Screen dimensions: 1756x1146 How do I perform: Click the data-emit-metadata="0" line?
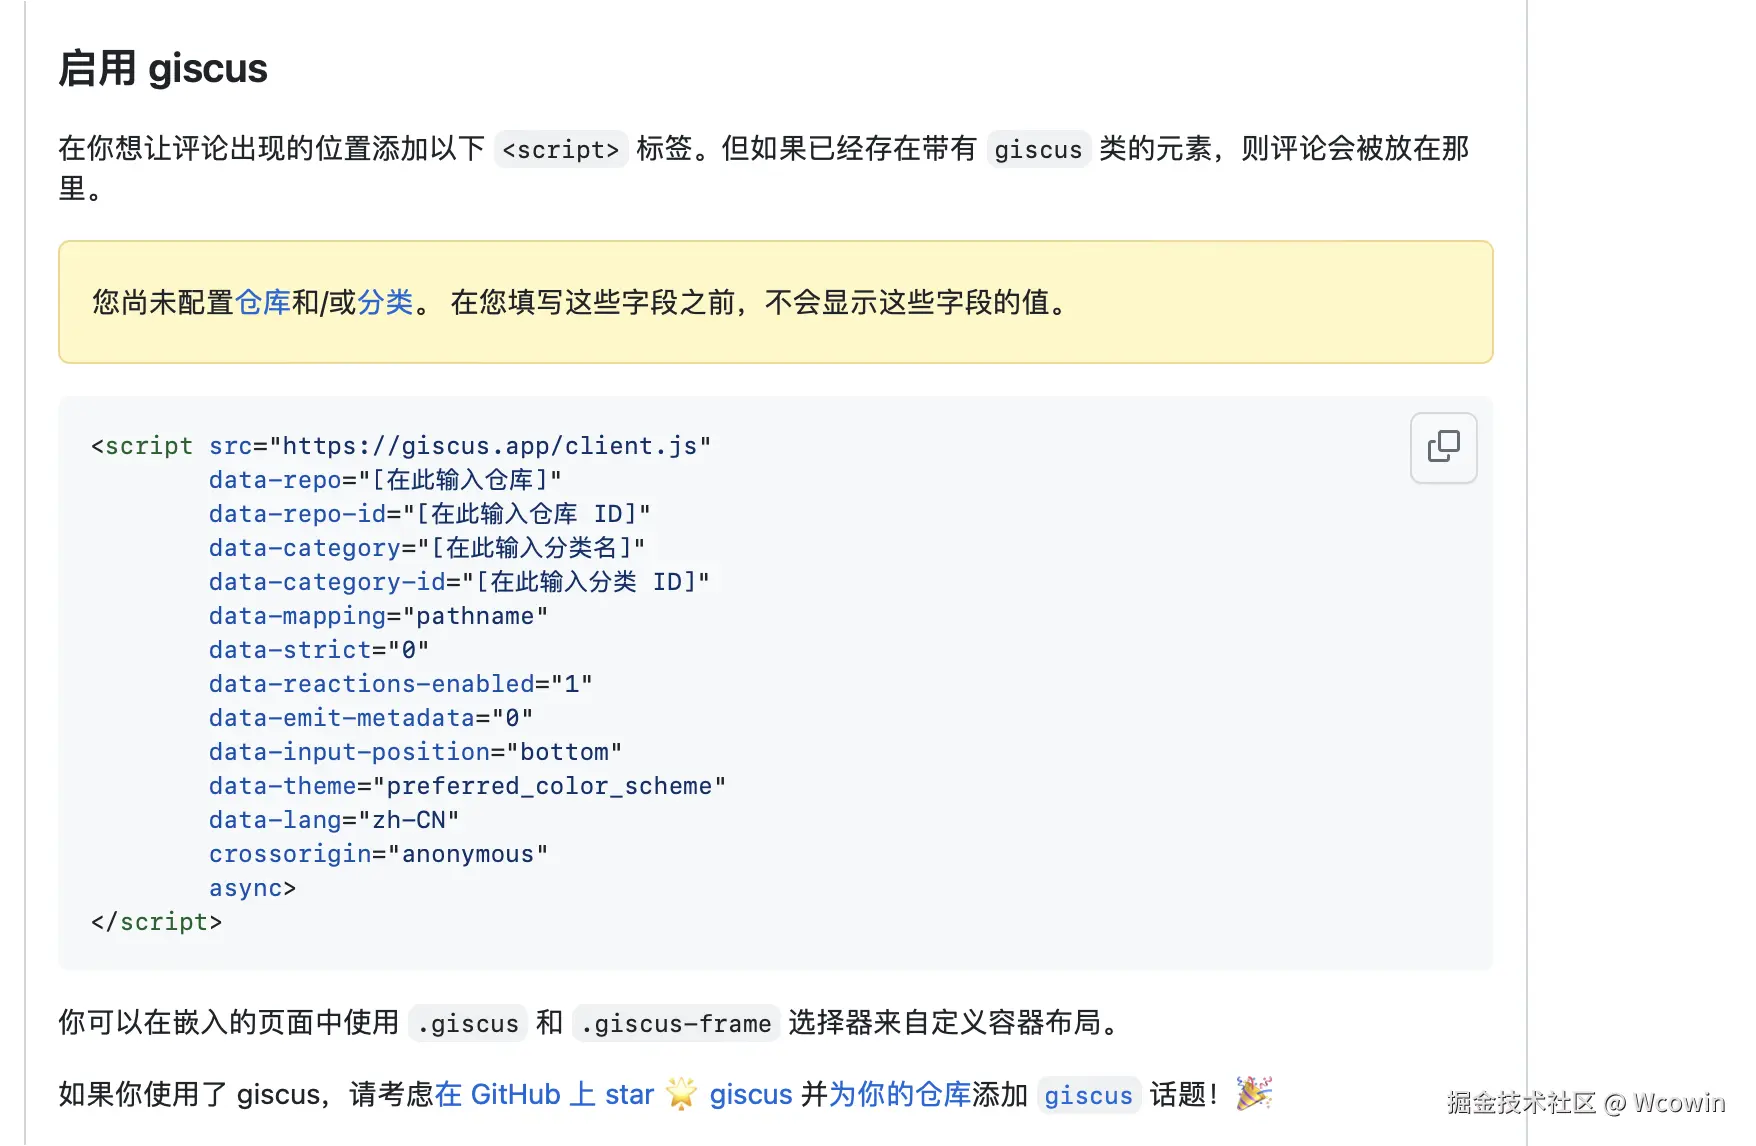click(x=371, y=718)
